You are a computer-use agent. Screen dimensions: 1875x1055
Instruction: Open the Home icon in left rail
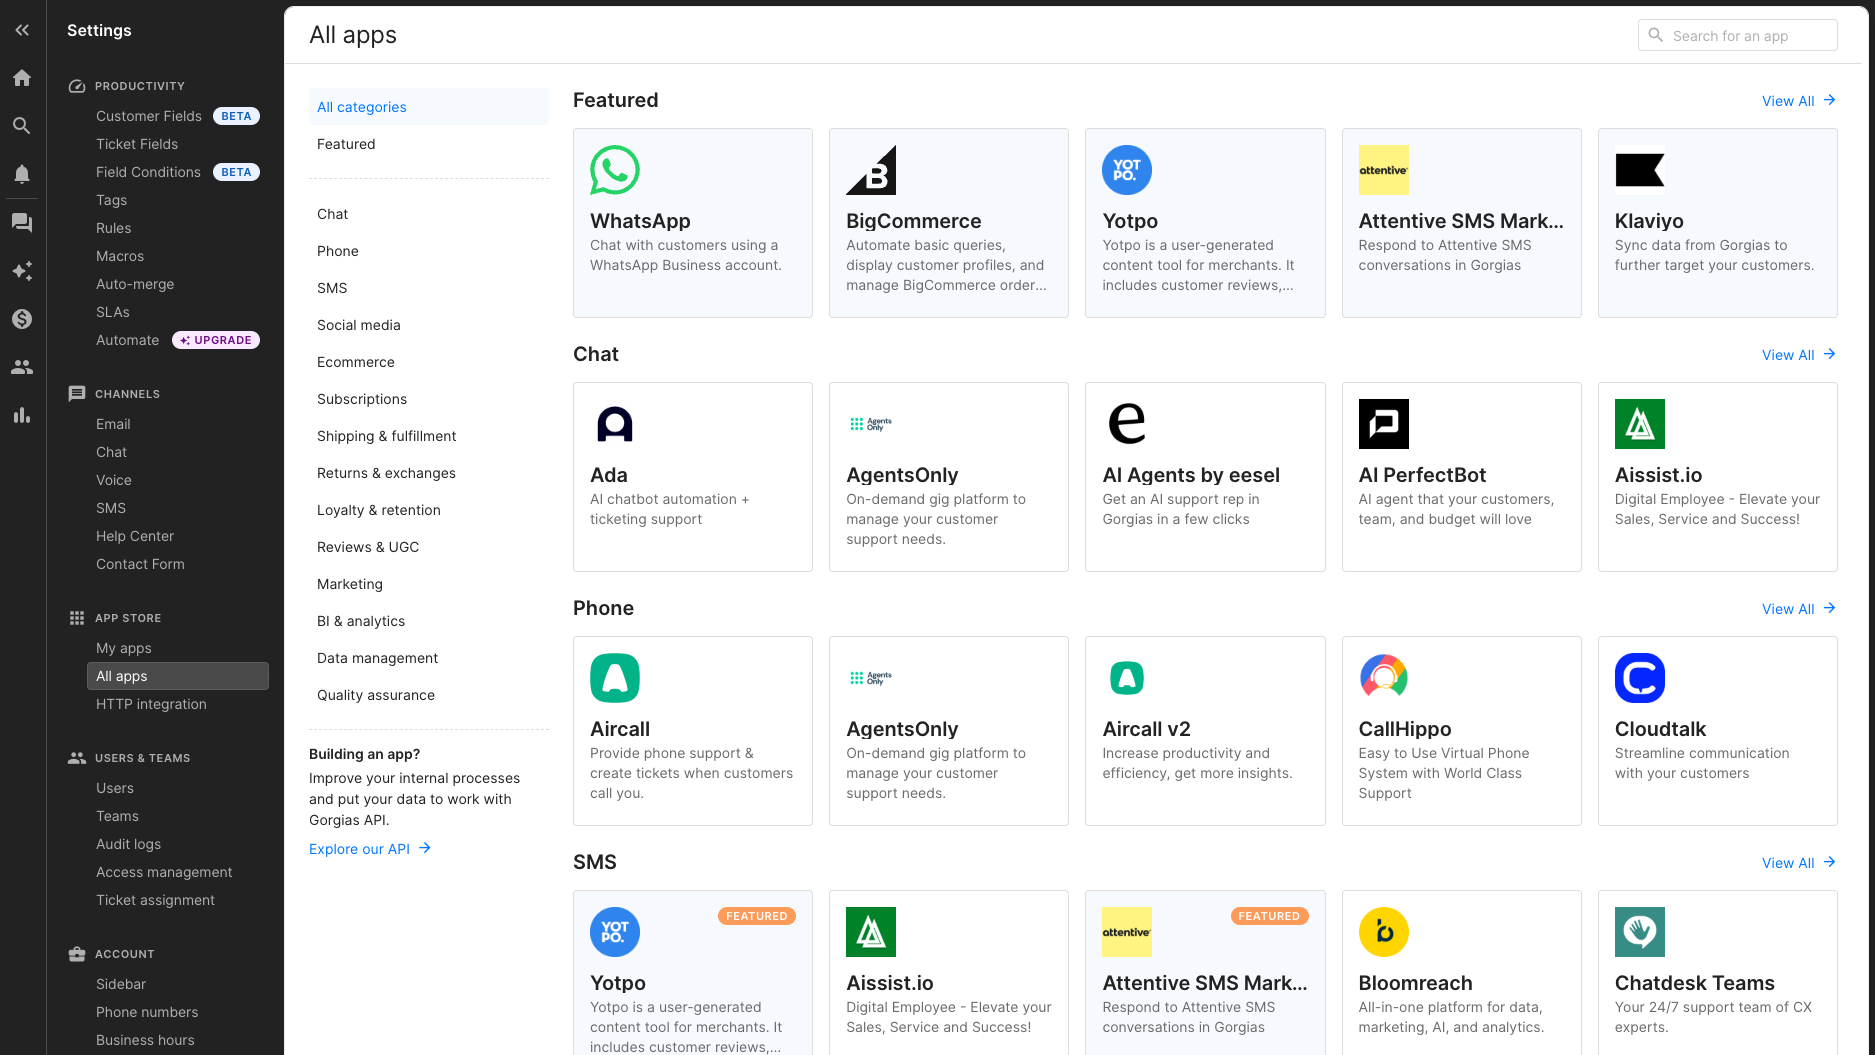(x=22, y=78)
